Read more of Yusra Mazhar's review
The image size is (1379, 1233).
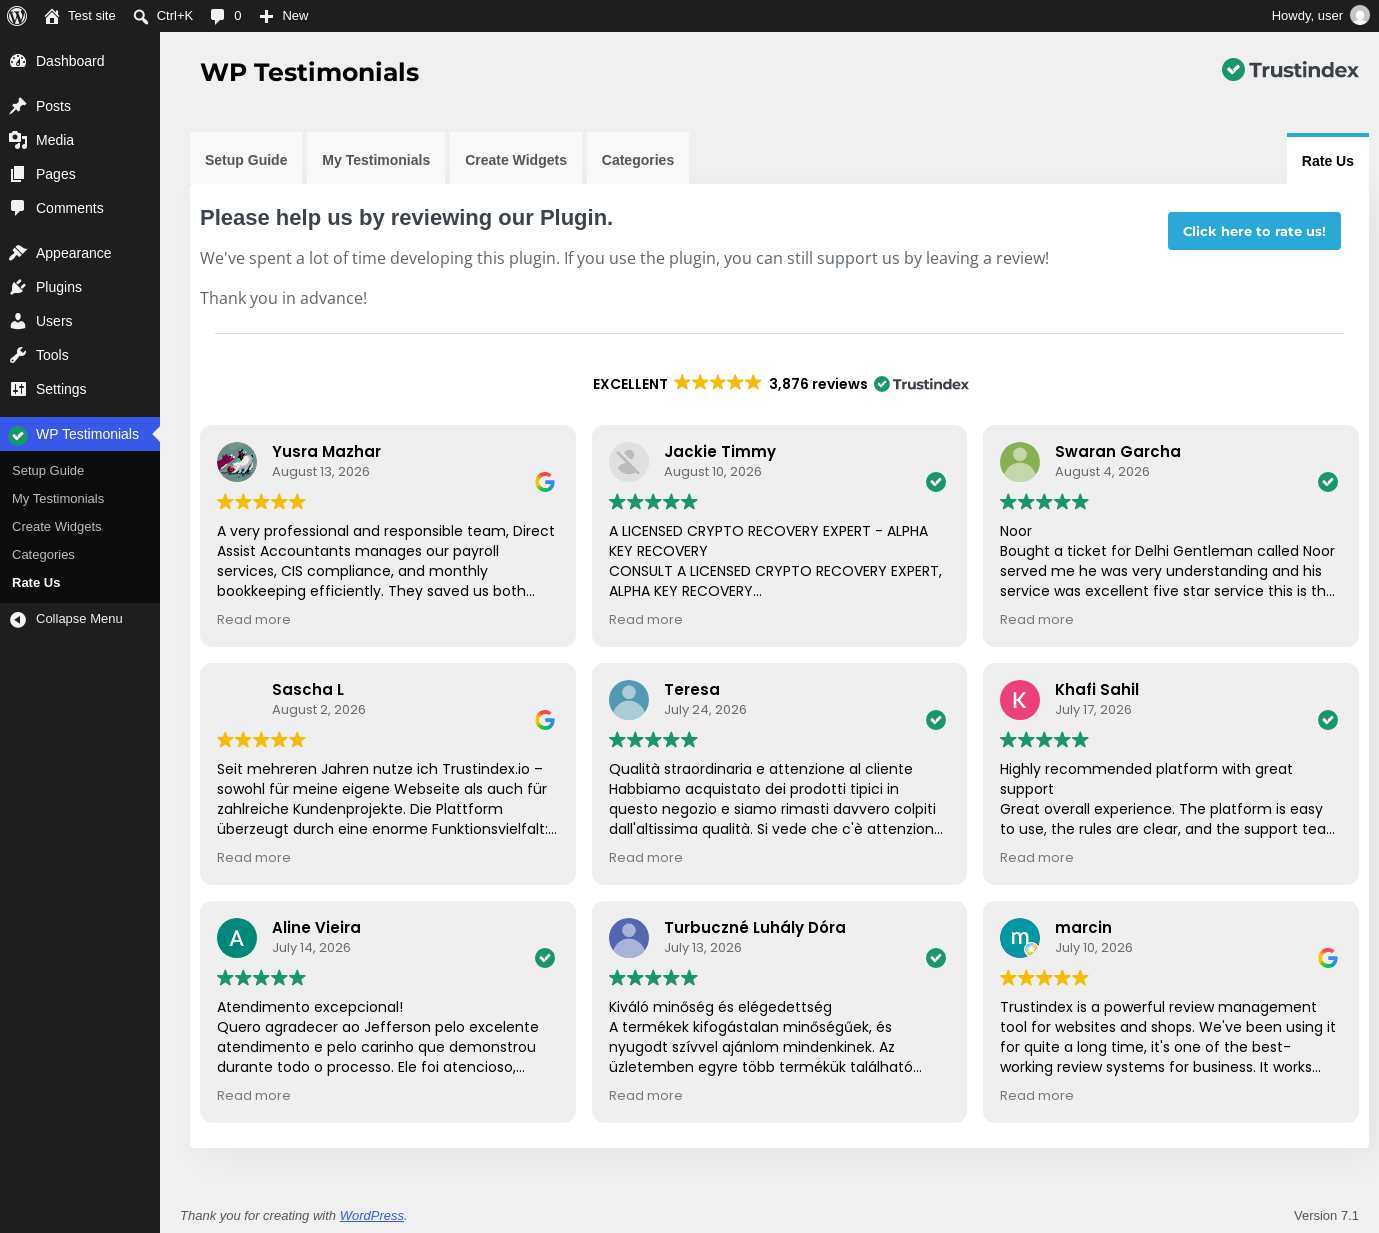[x=254, y=620]
